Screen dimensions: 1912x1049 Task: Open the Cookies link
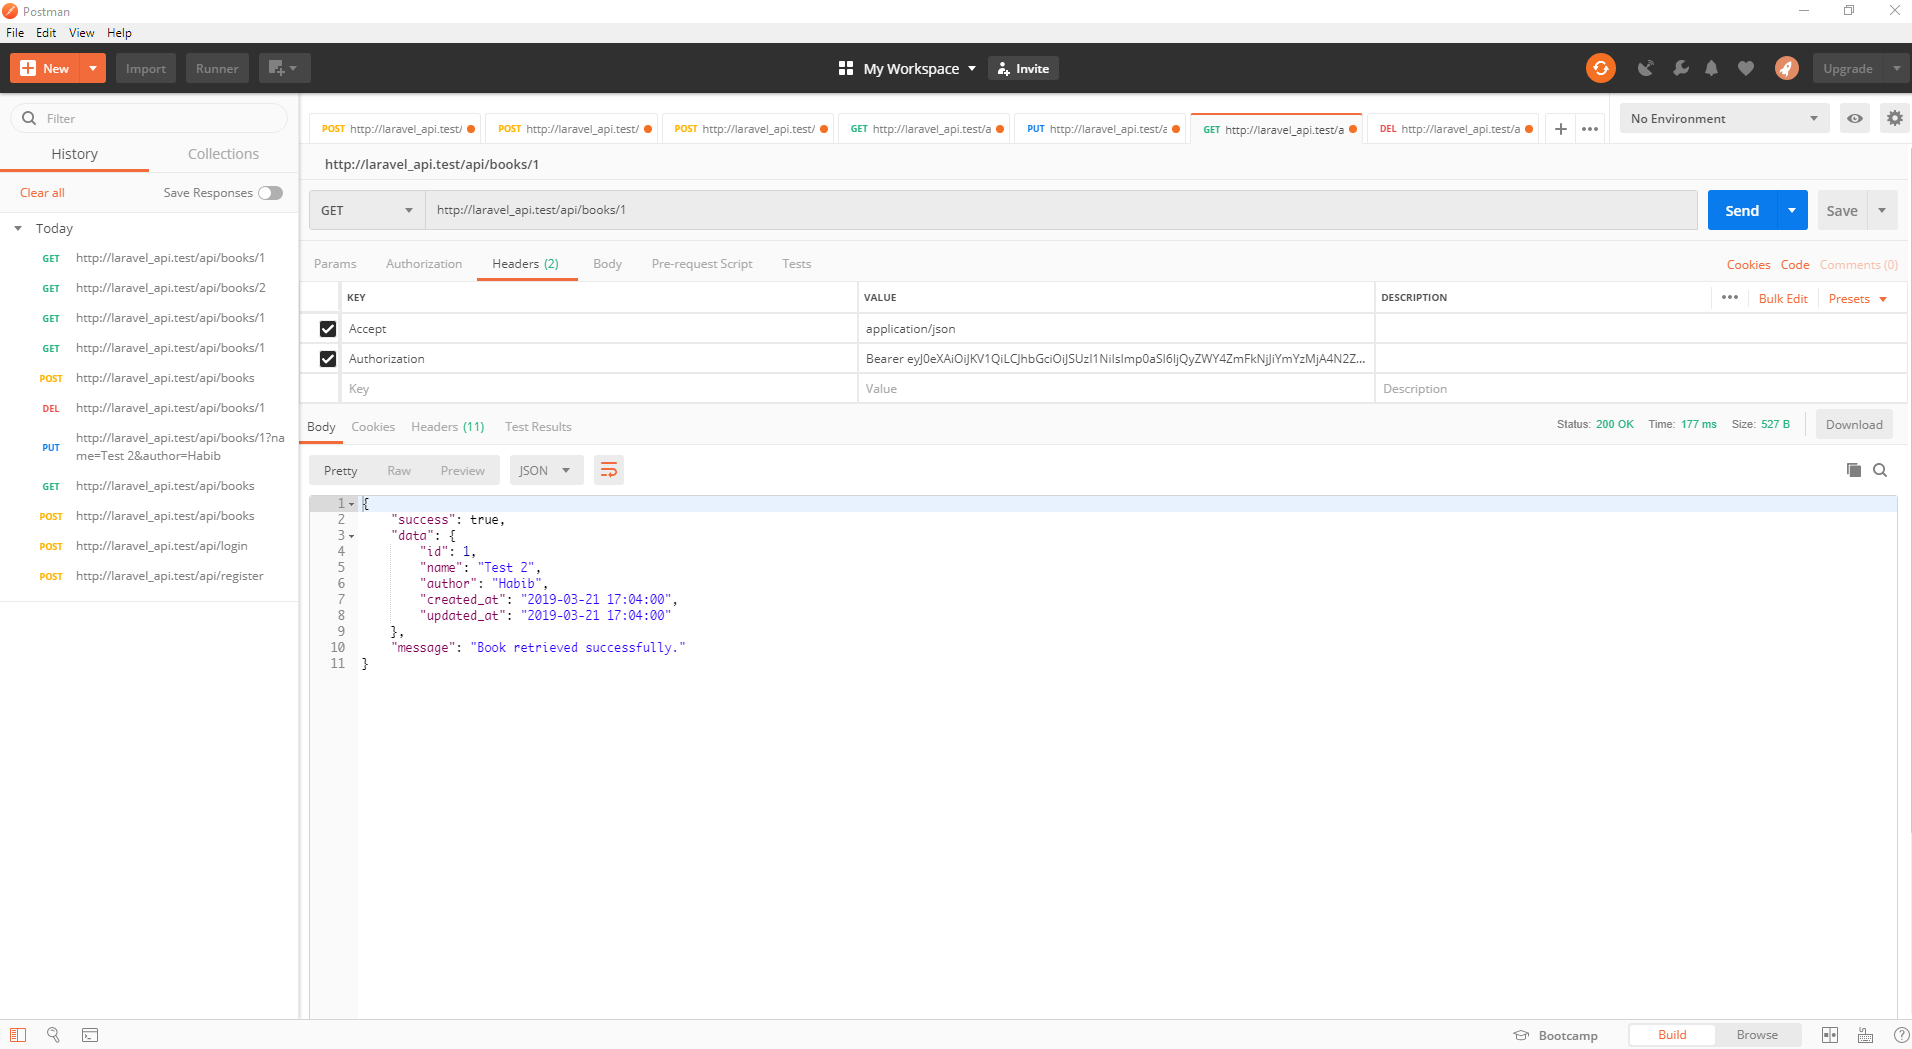click(x=1748, y=265)
